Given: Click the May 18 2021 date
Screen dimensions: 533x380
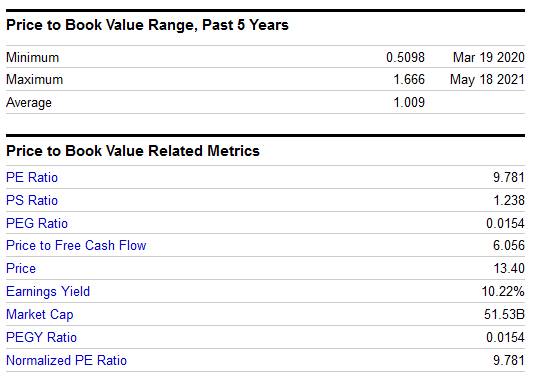Looking at the screenshot, I should pos(487,80).
